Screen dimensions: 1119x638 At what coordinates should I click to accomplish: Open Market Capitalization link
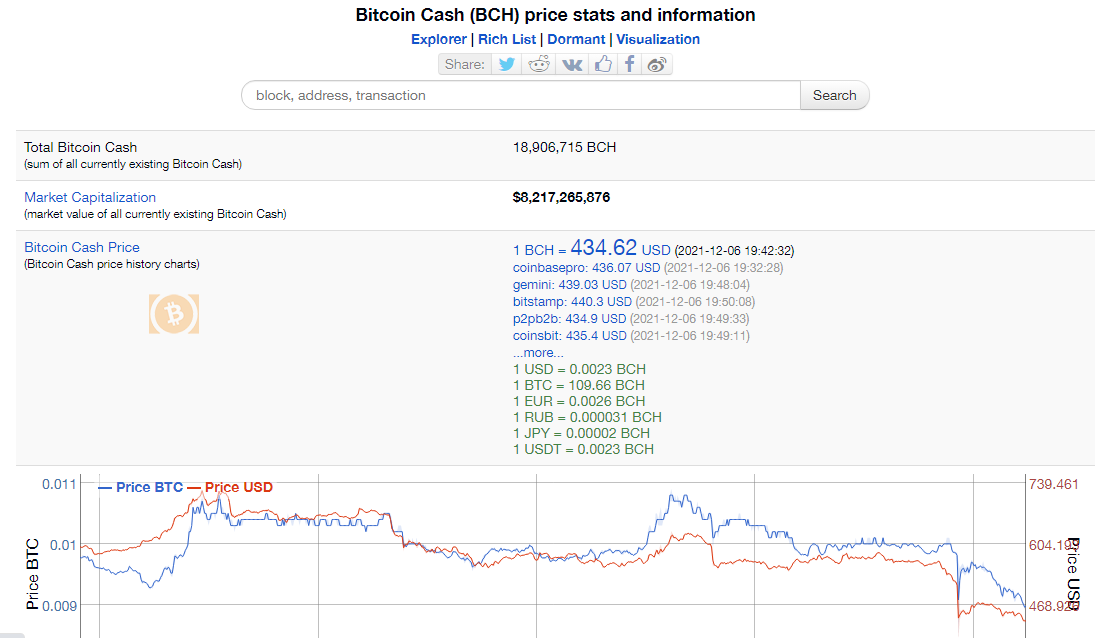point(90,197)
